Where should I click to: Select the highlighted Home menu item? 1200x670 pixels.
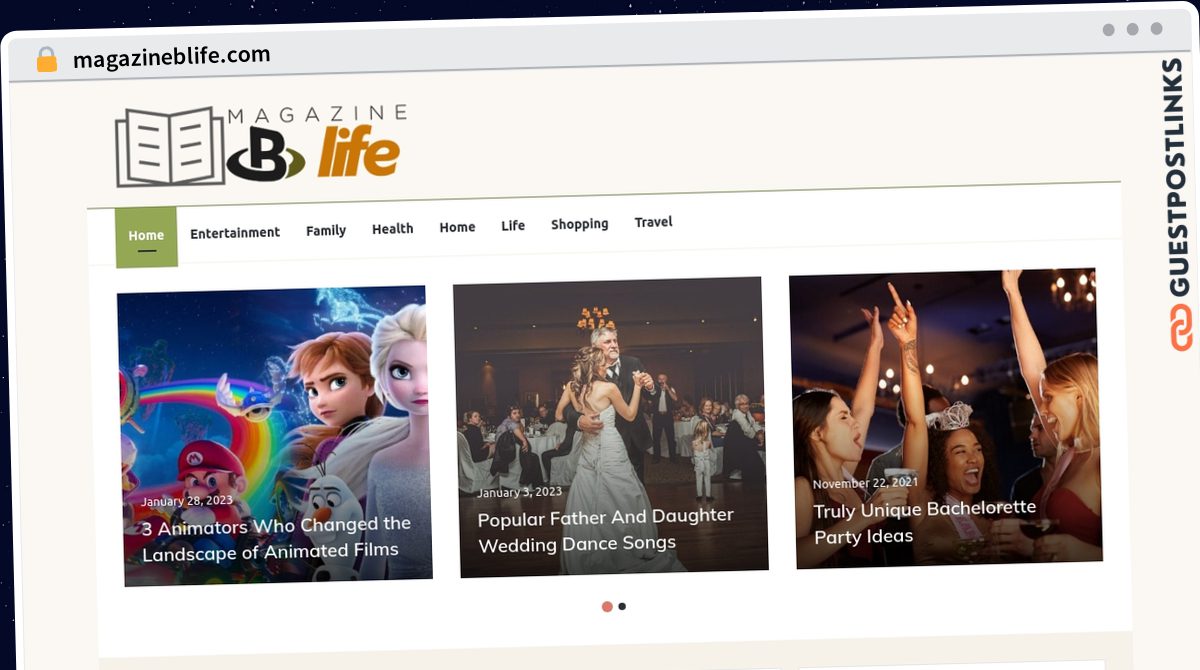tap(146, 237)
